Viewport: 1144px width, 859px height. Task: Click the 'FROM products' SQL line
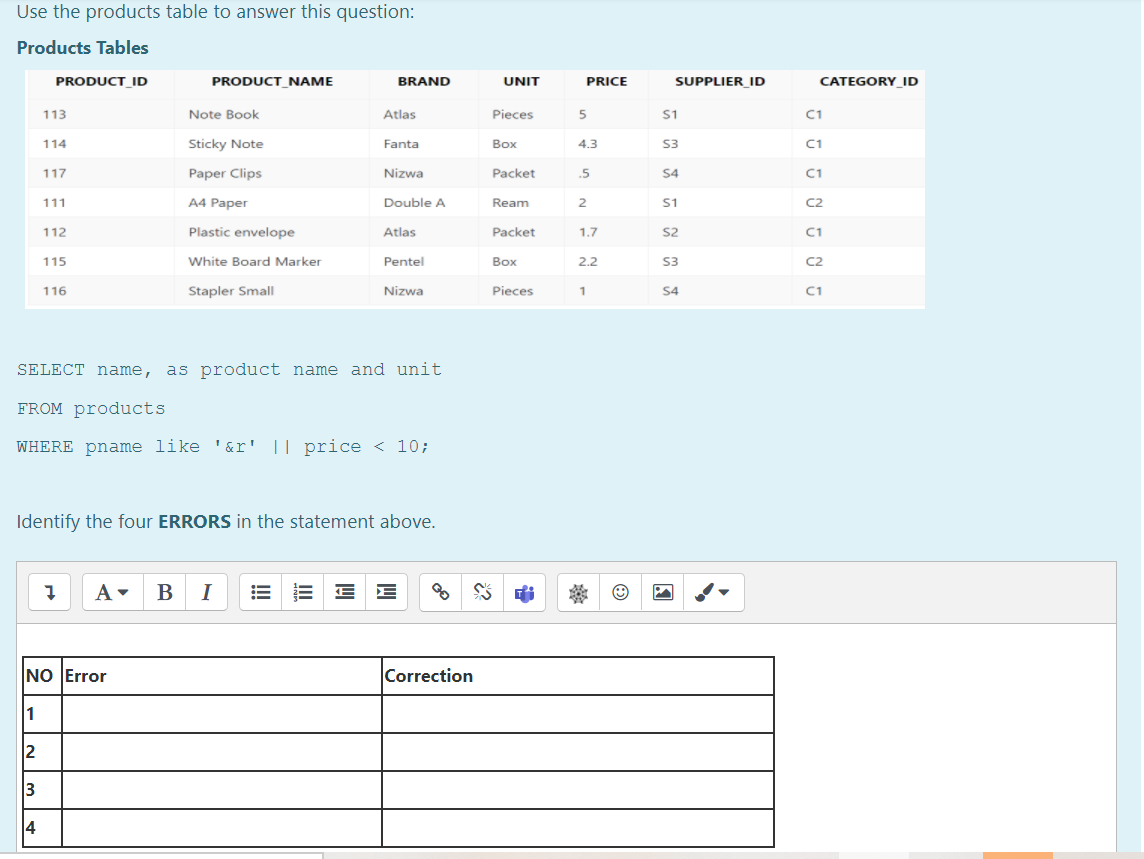click(91, 409)
